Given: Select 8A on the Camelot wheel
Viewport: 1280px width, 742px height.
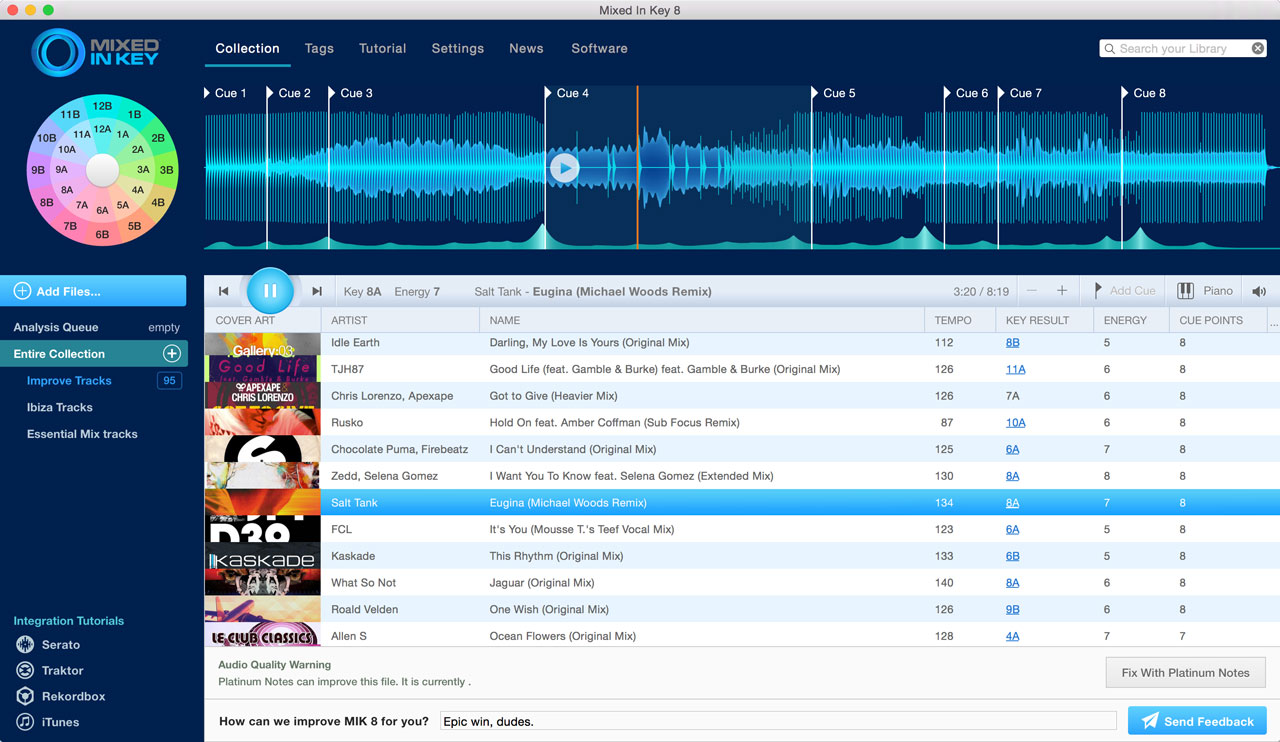Looking at the screenshot, I should (x=67, y=190).
